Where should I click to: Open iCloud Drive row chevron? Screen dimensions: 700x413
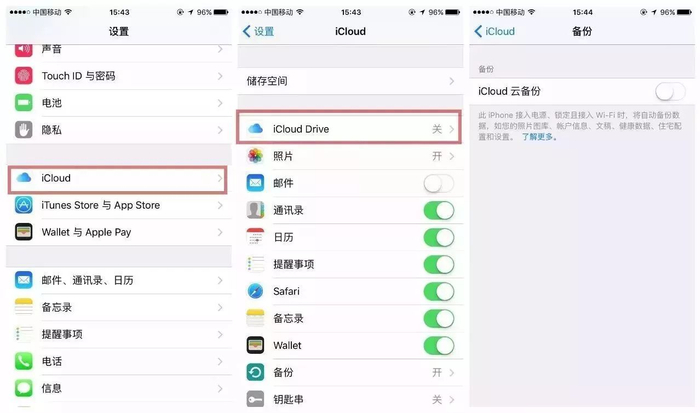coord(452,129)
